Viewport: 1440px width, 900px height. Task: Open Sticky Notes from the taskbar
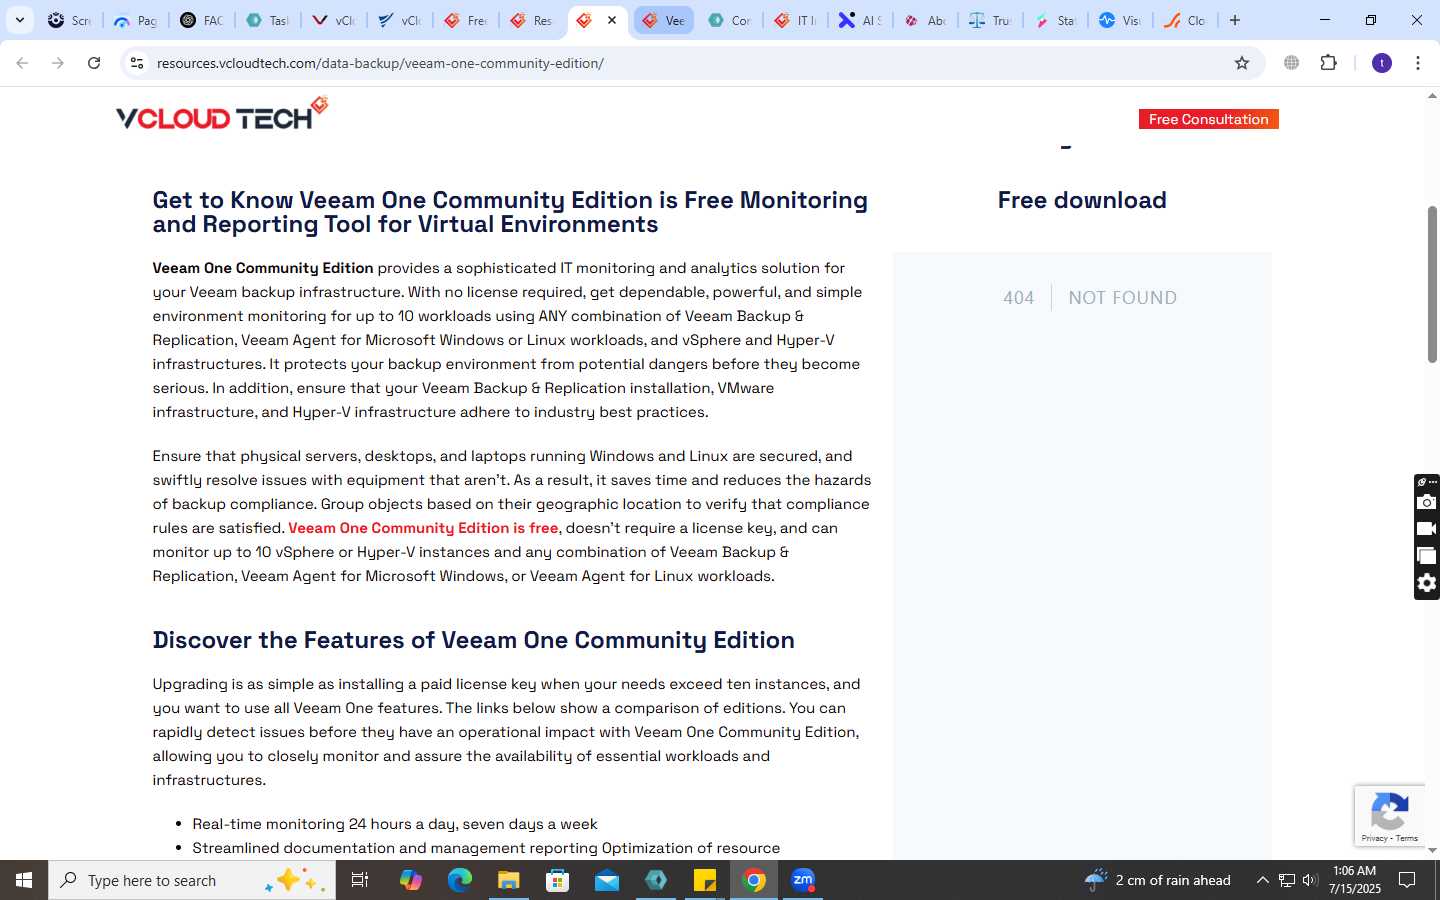(x=705, y=880)
